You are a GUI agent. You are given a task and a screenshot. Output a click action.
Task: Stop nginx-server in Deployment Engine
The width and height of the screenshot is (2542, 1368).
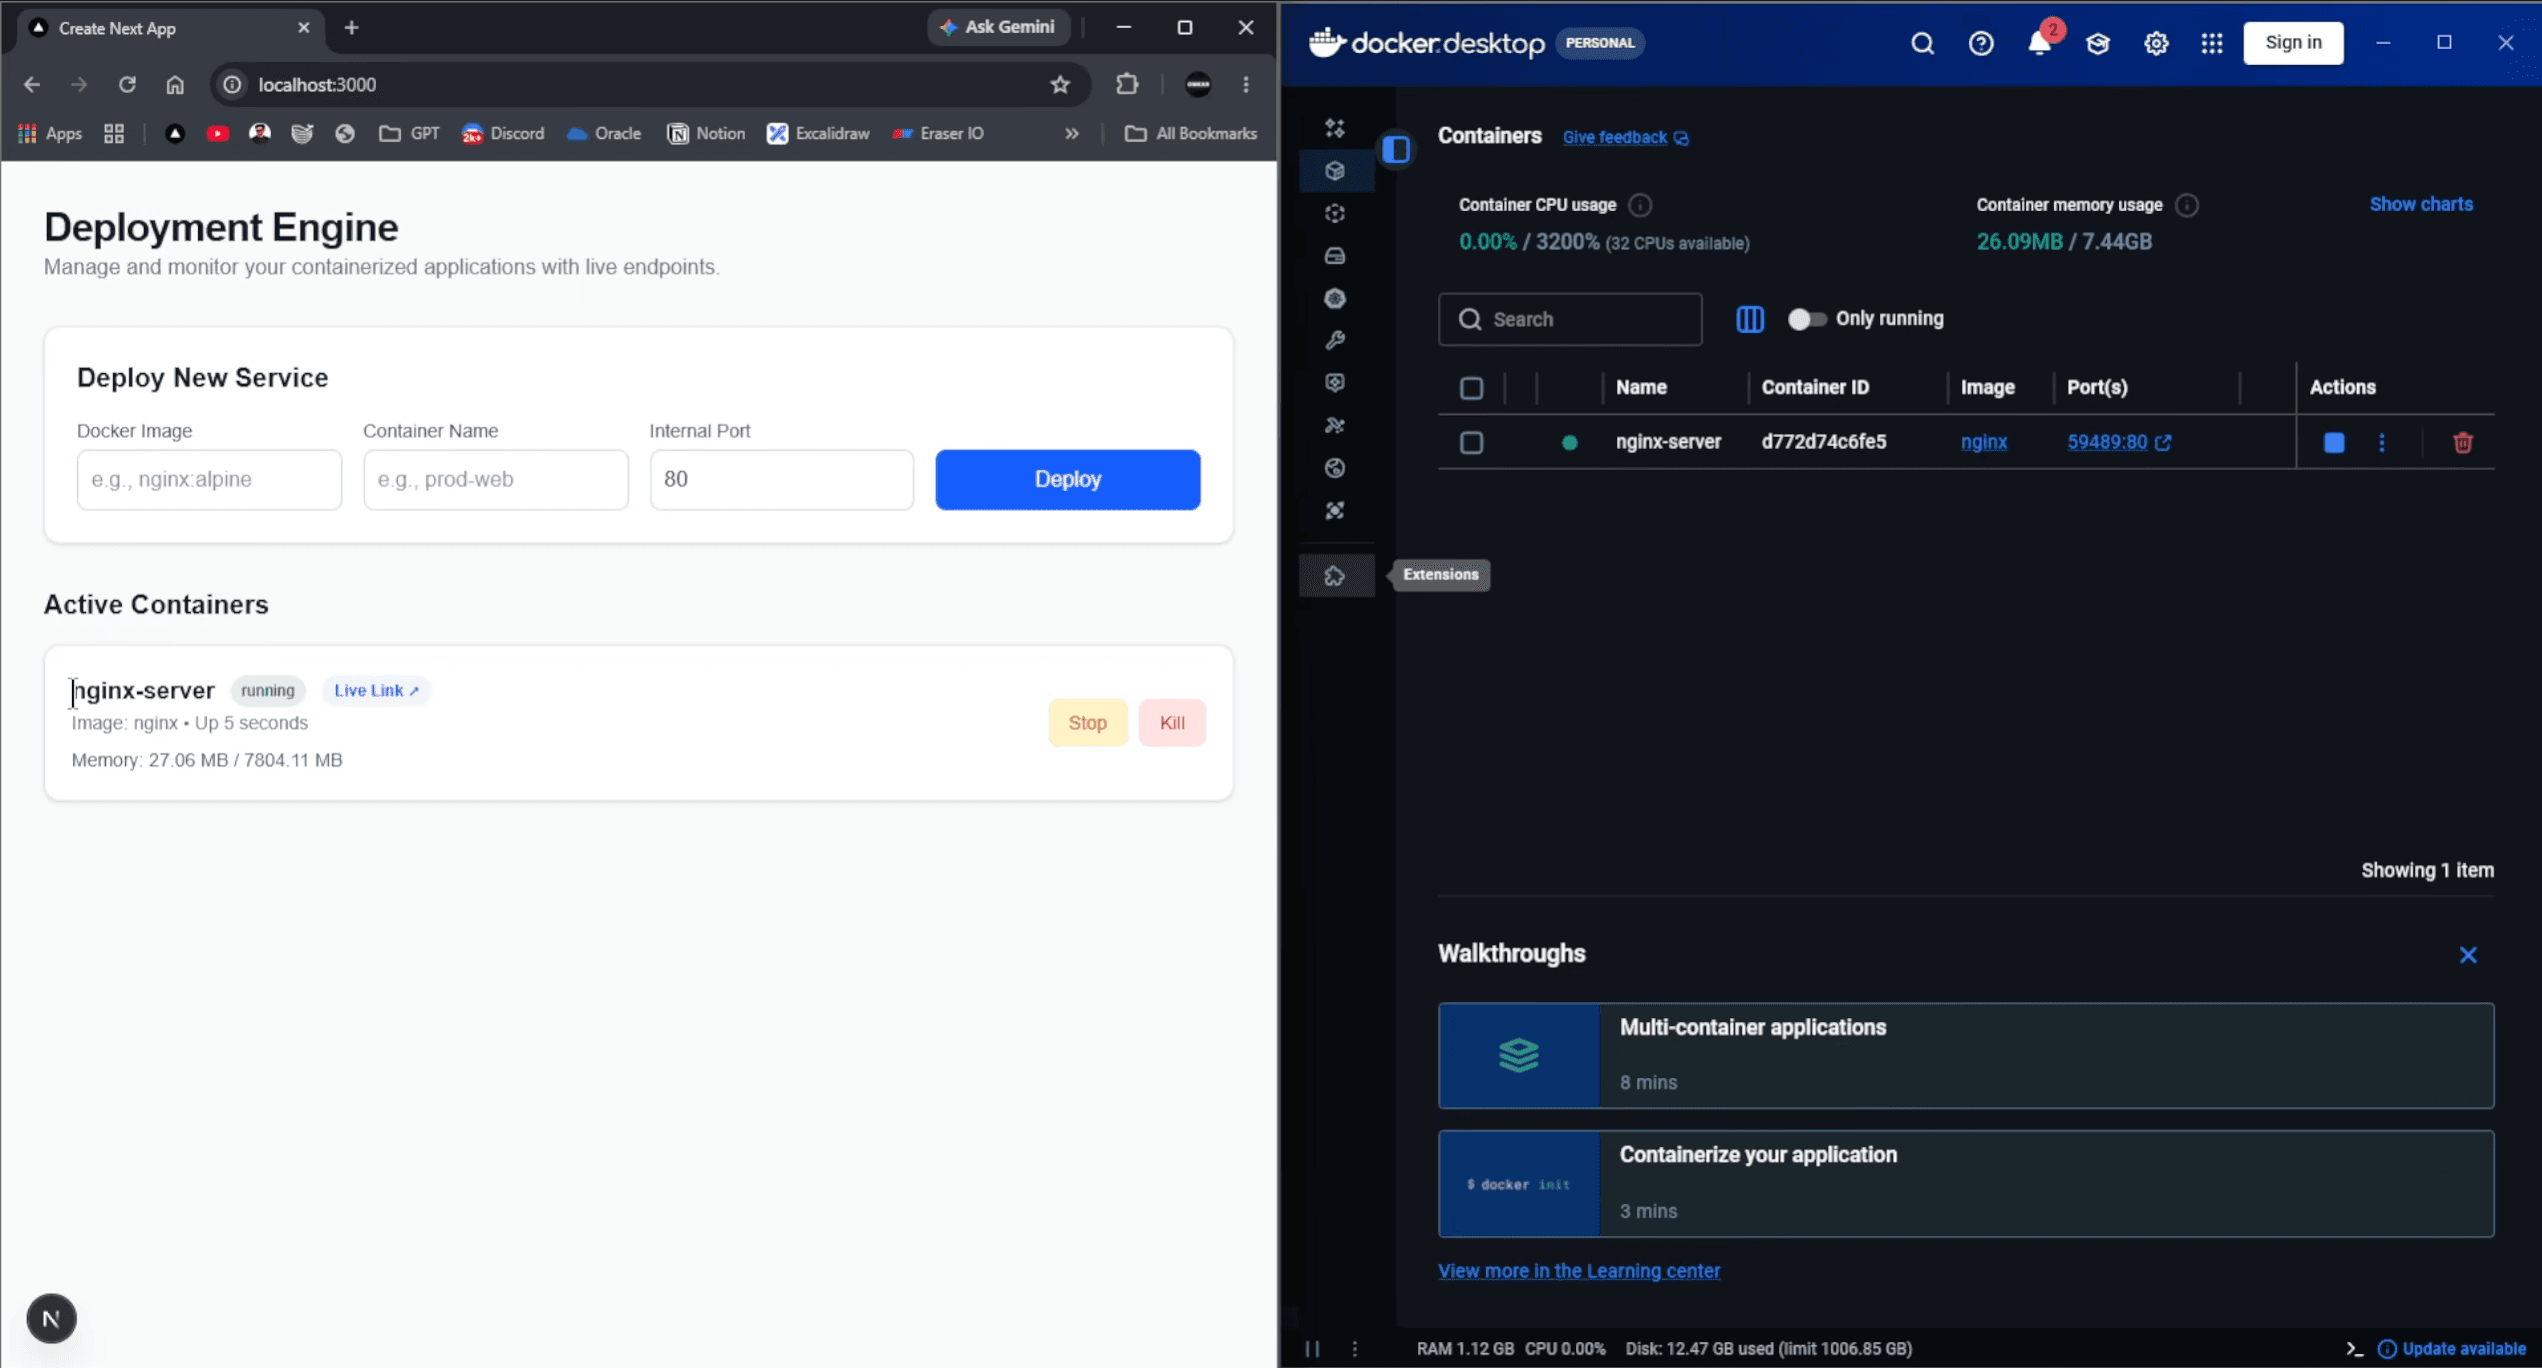click(x=1087, y=723)
